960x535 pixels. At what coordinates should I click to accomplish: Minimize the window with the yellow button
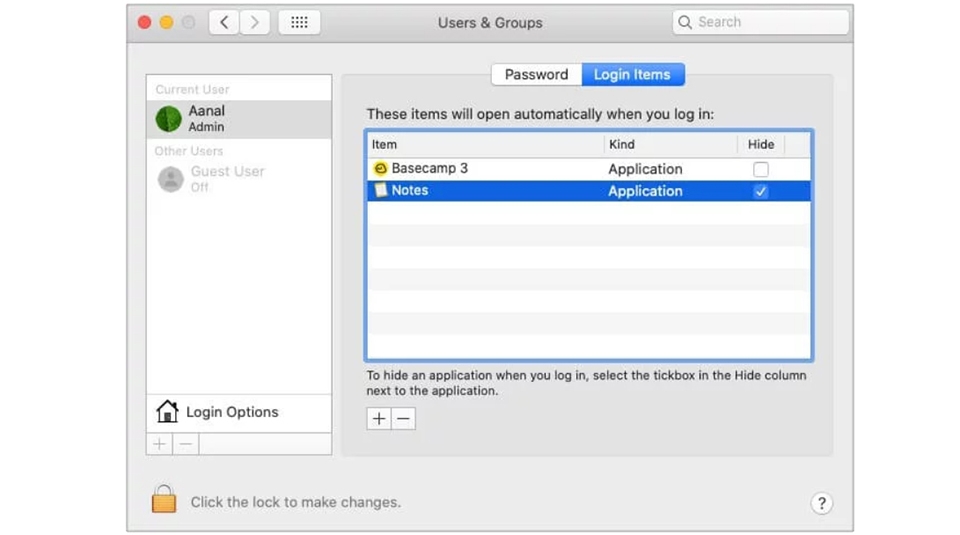coord(167,23)
